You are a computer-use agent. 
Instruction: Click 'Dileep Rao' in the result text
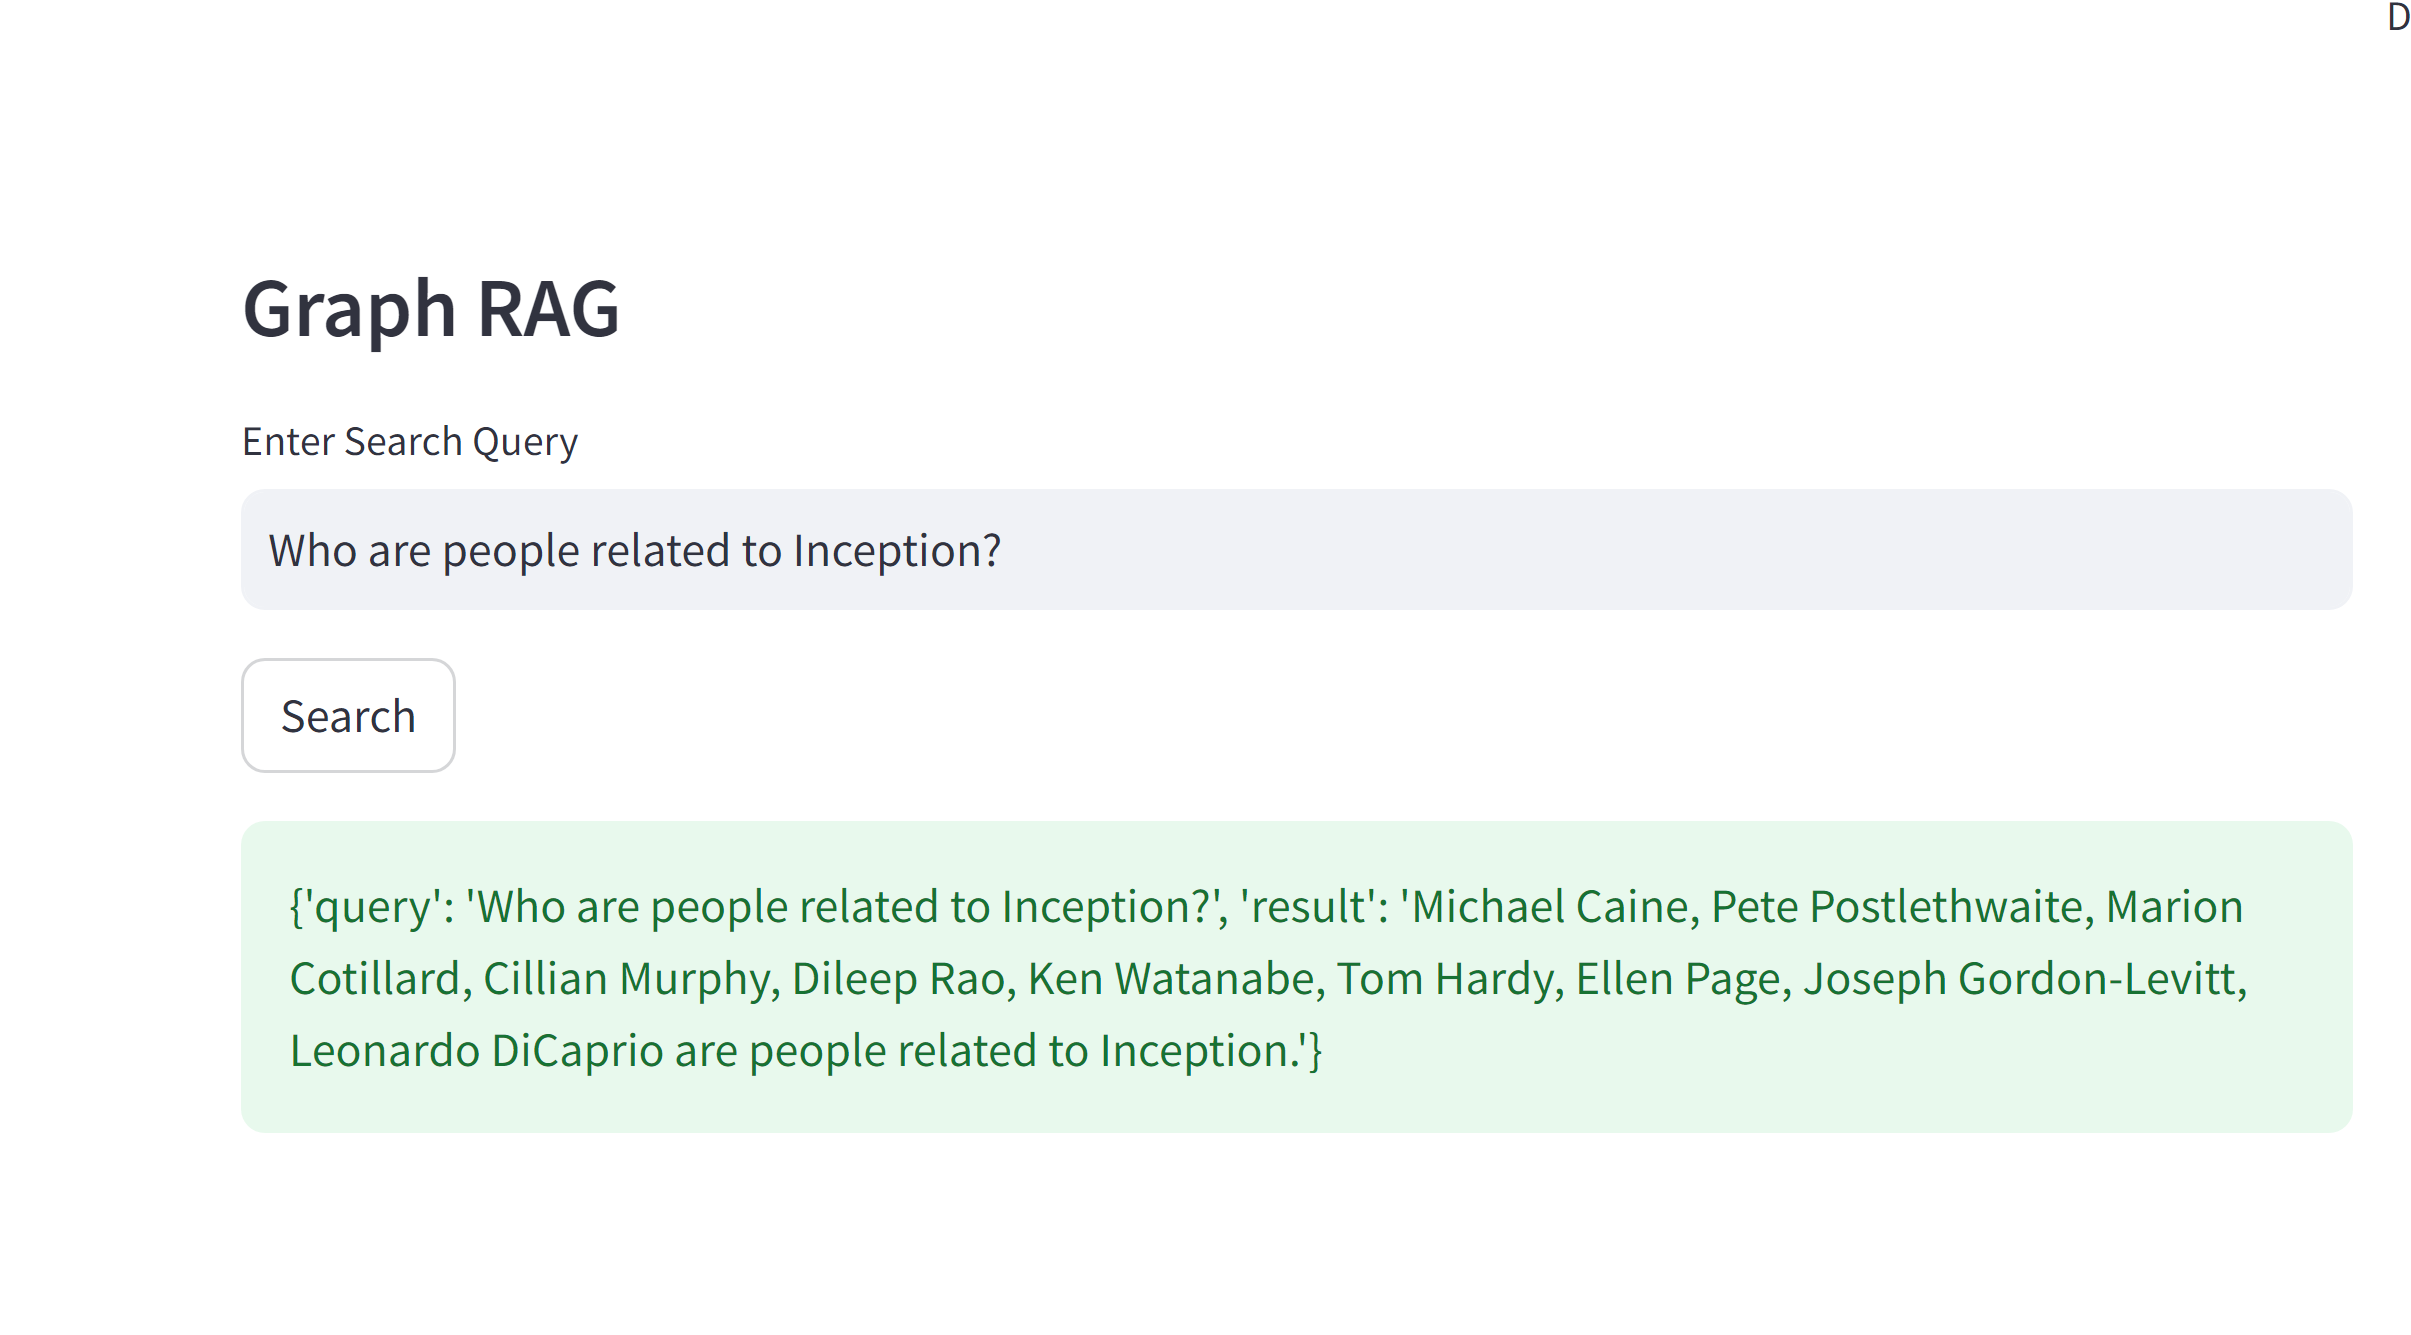898,979
